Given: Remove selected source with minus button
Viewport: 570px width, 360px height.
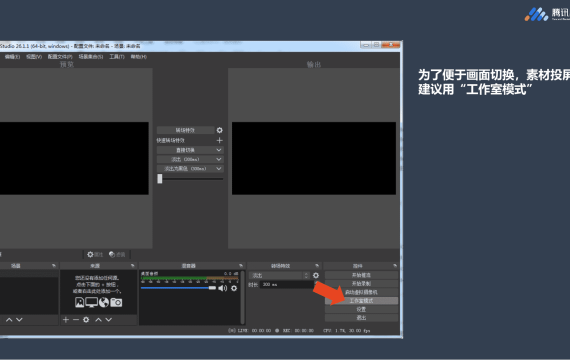Looking at the screenshot, I should click(x=76, y=320).
